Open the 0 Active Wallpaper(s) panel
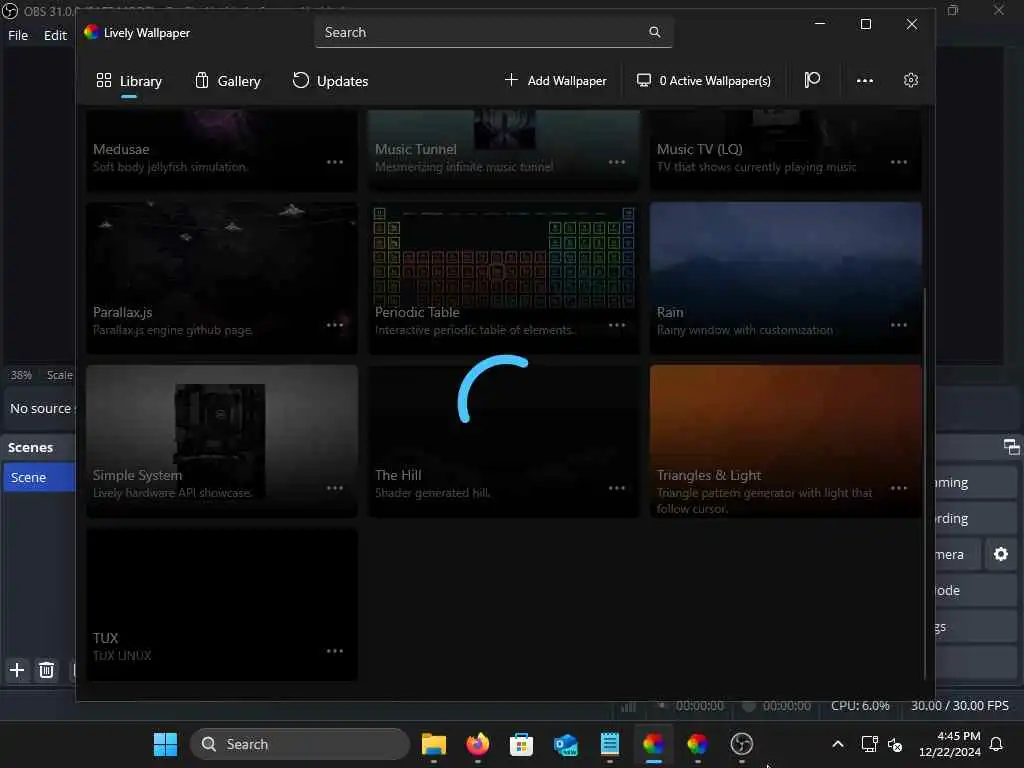Viewport: 1024px width, 768px height. [x=704, y=80]
